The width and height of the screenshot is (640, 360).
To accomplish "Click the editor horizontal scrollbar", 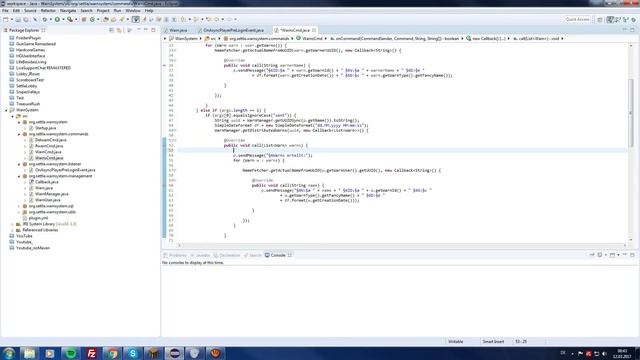I will [x=402, y=245].
